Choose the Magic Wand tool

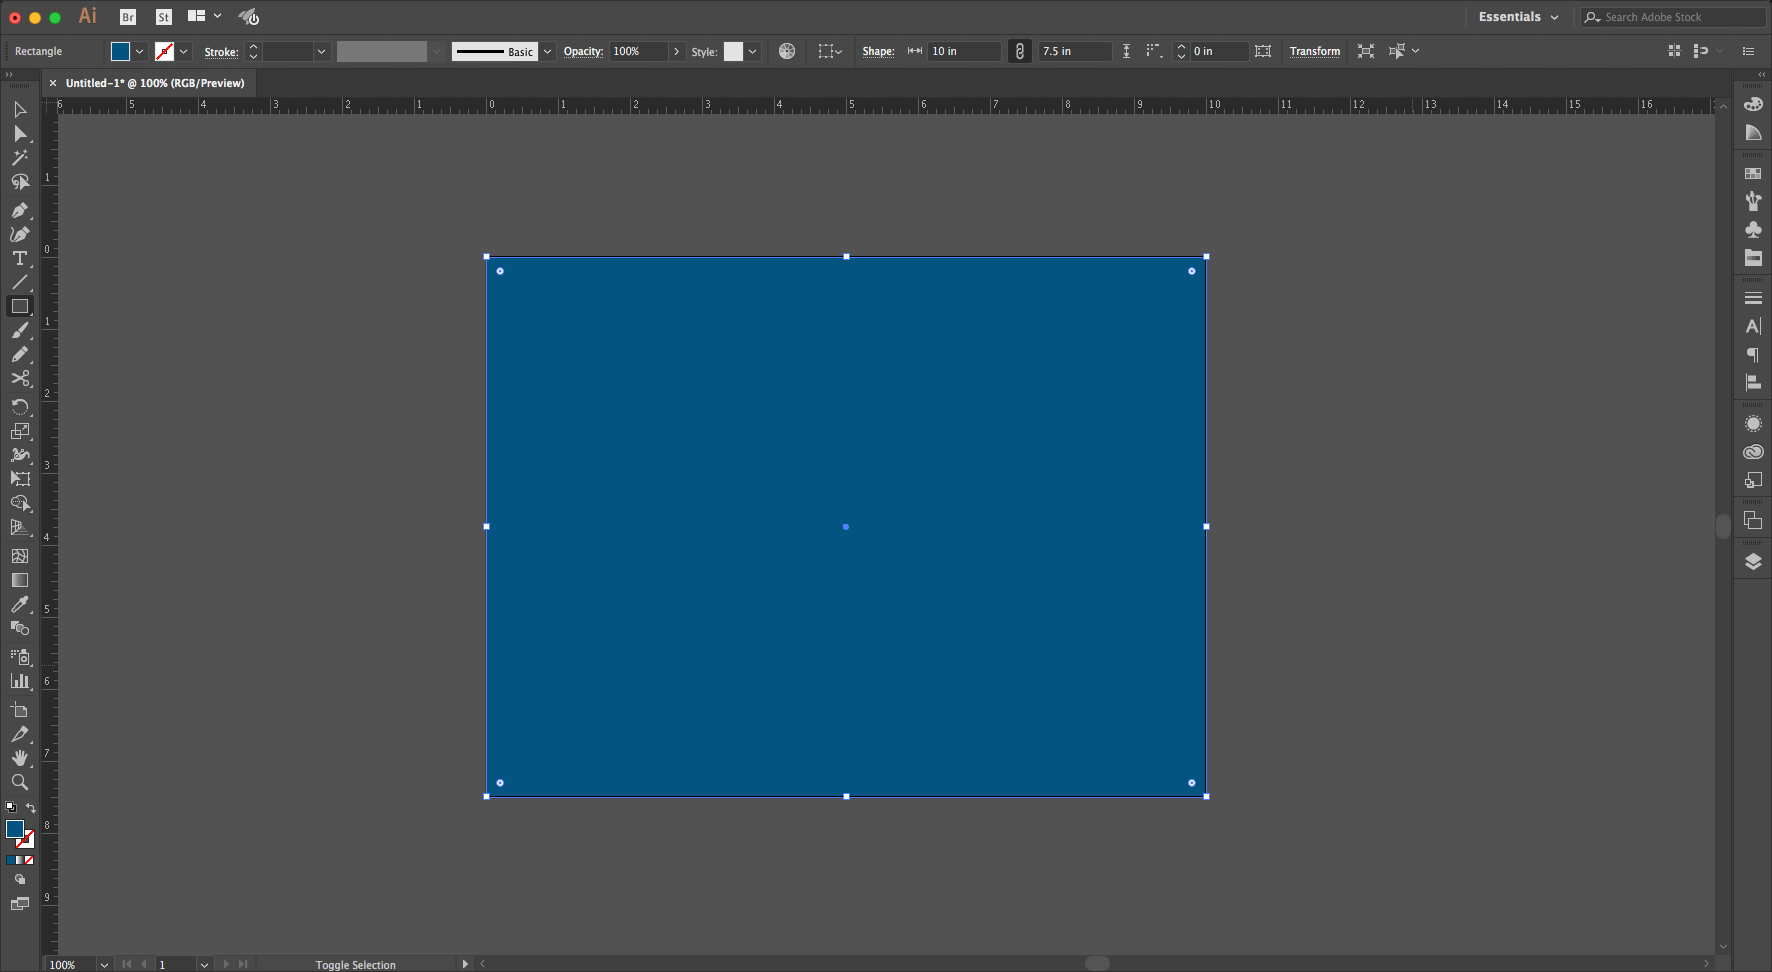[19, 158]
